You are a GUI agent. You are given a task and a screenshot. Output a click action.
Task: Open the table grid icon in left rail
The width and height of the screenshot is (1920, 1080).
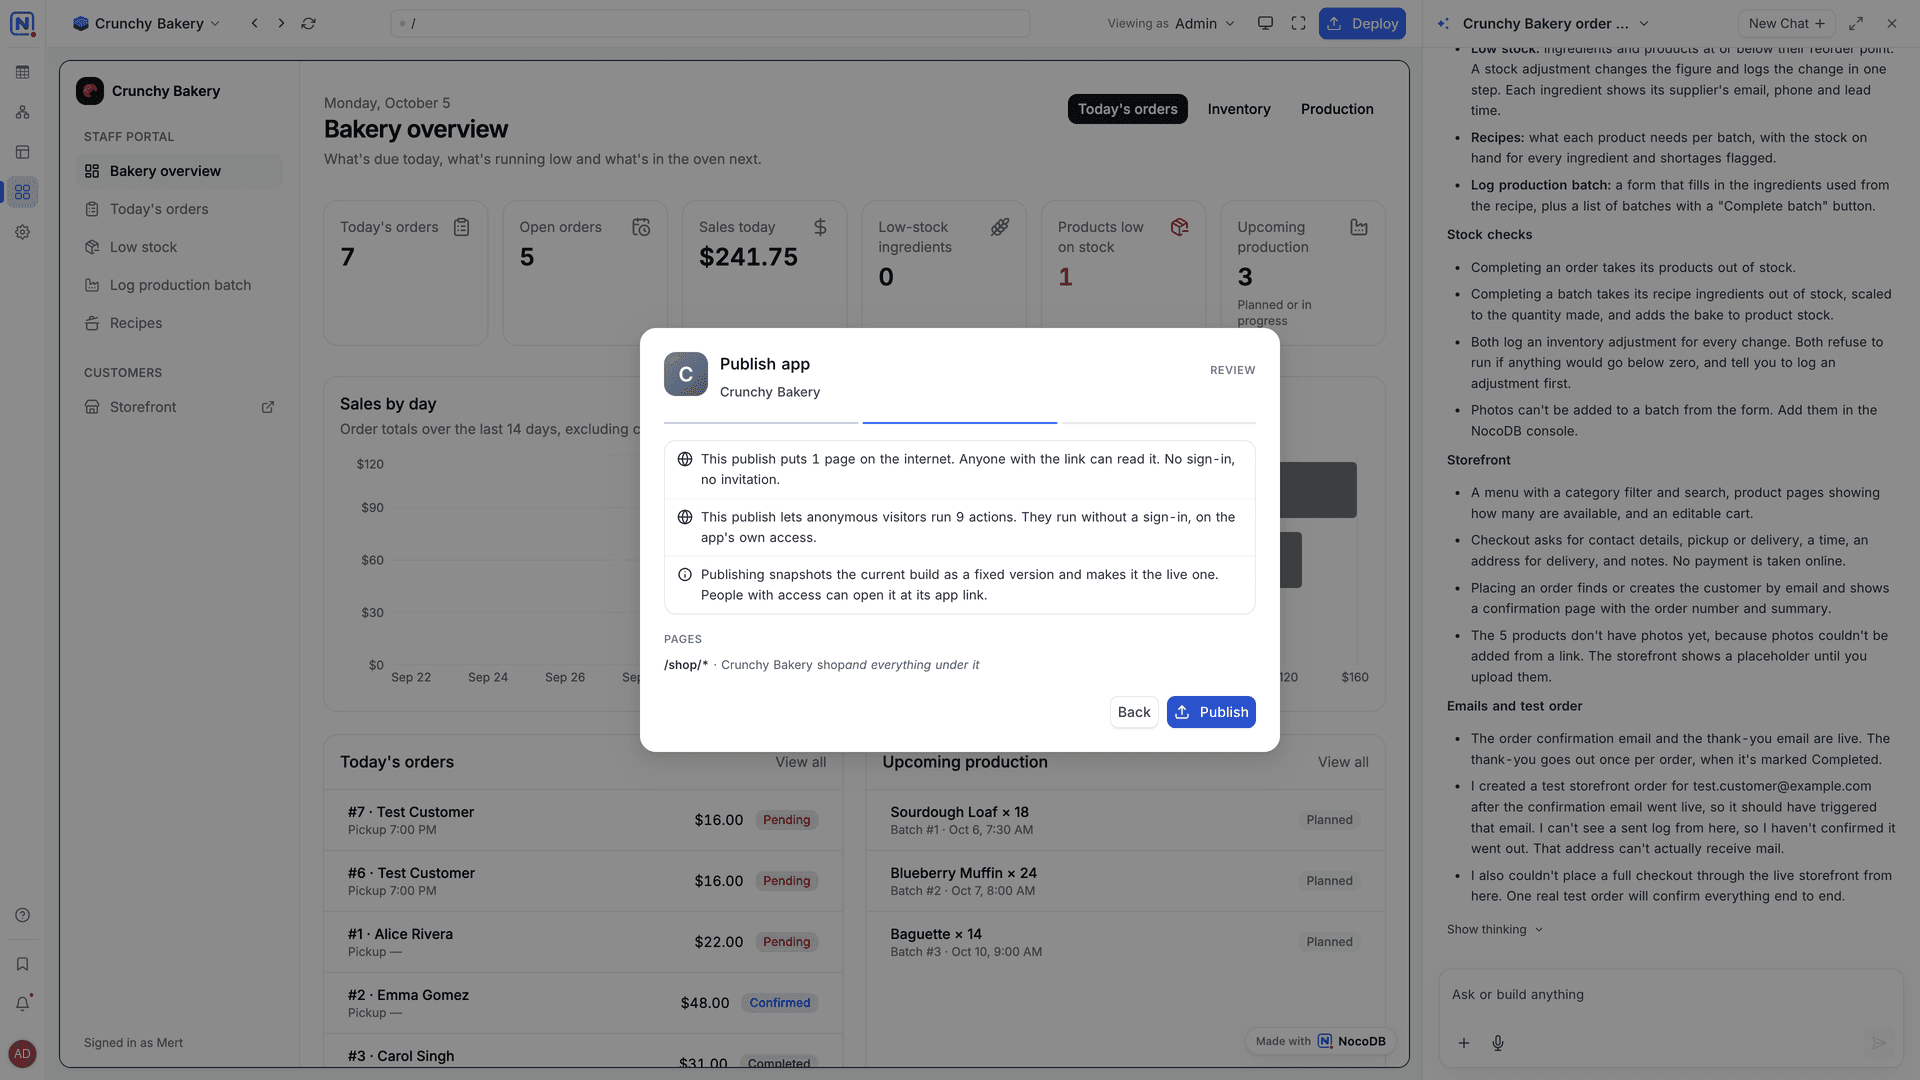click(22, 72)
